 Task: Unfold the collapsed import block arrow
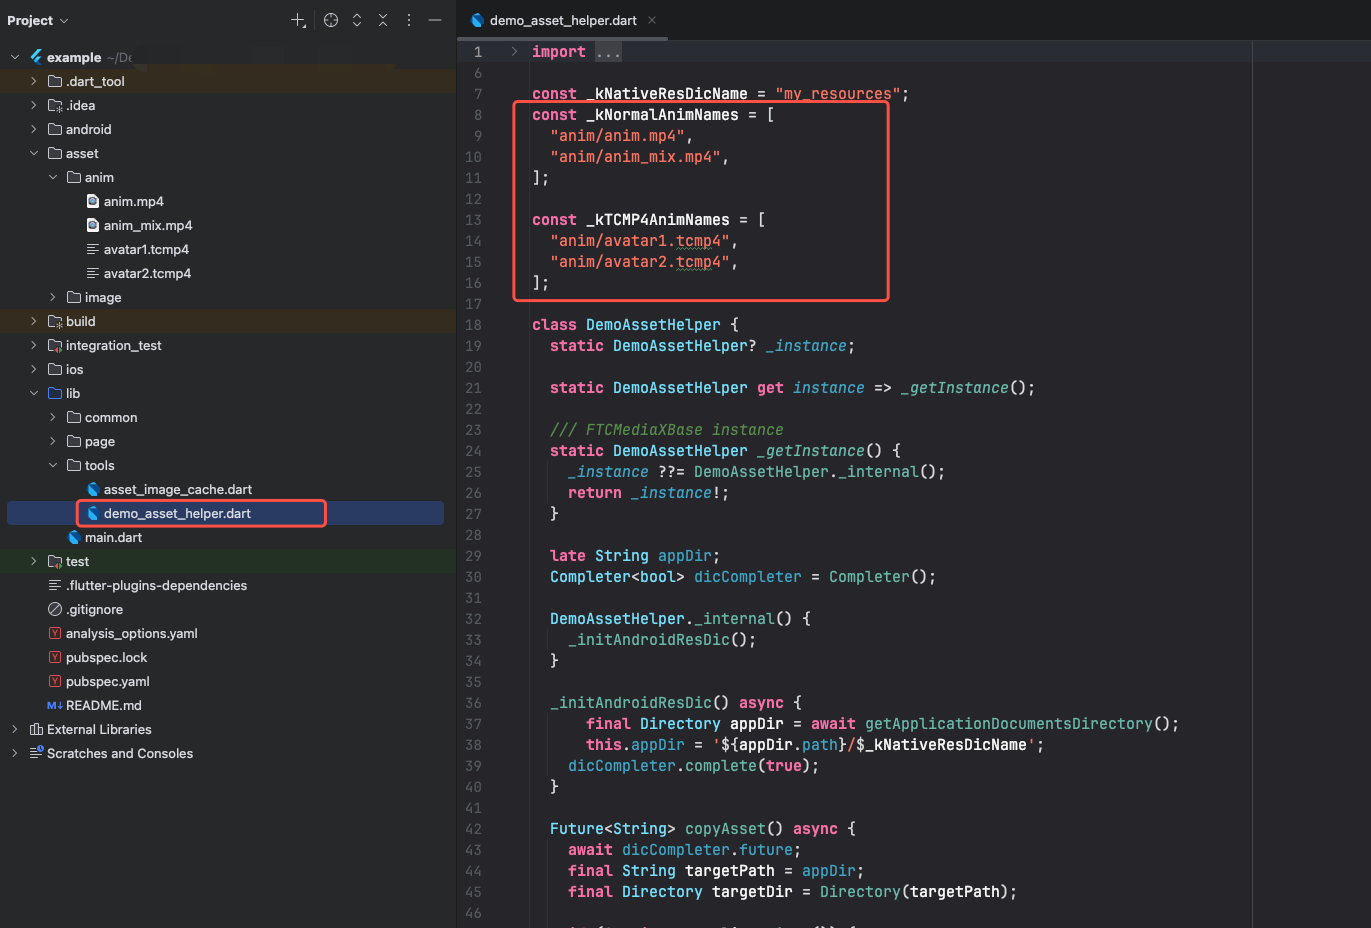(514, 52)
